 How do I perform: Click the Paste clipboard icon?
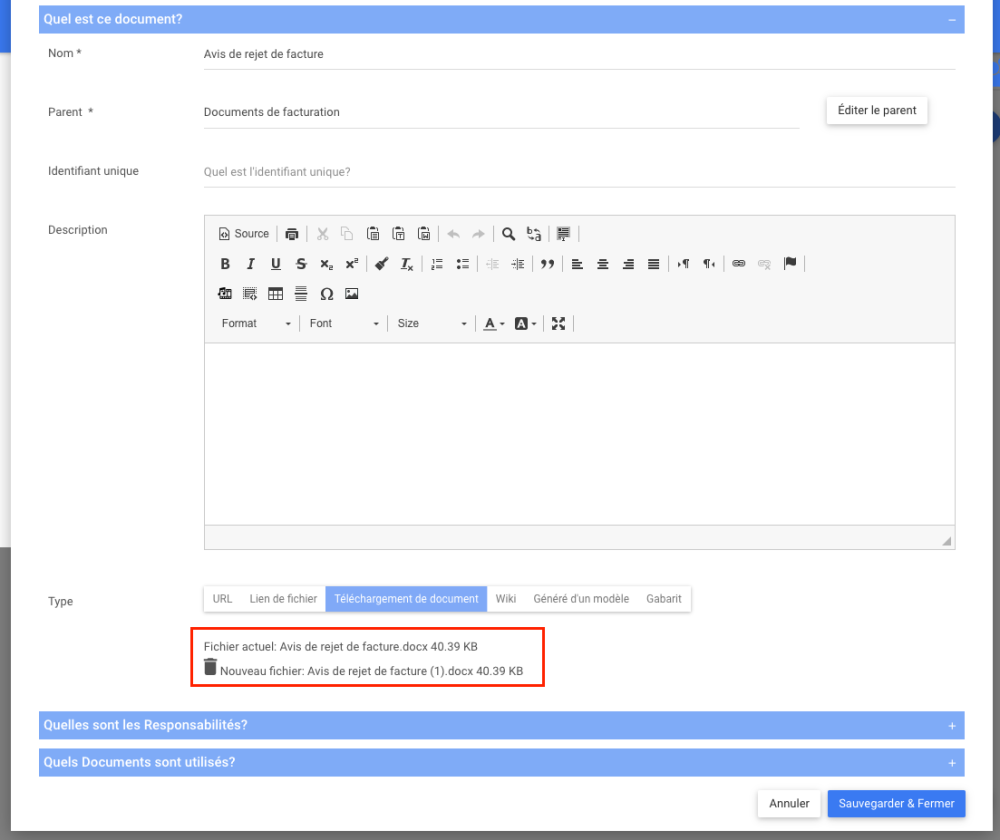pos(373,233)
